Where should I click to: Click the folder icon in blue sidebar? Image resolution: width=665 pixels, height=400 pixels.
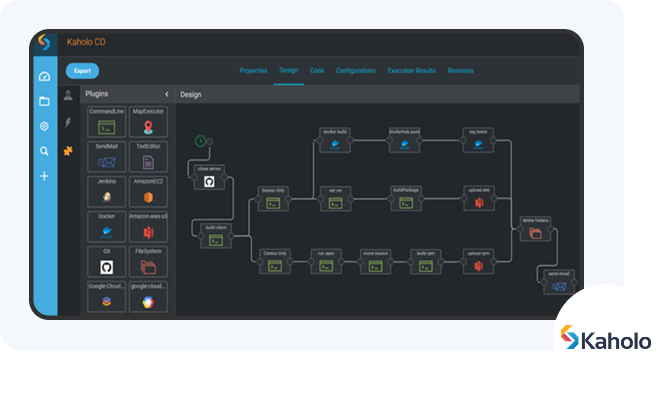tap(44, 101)
